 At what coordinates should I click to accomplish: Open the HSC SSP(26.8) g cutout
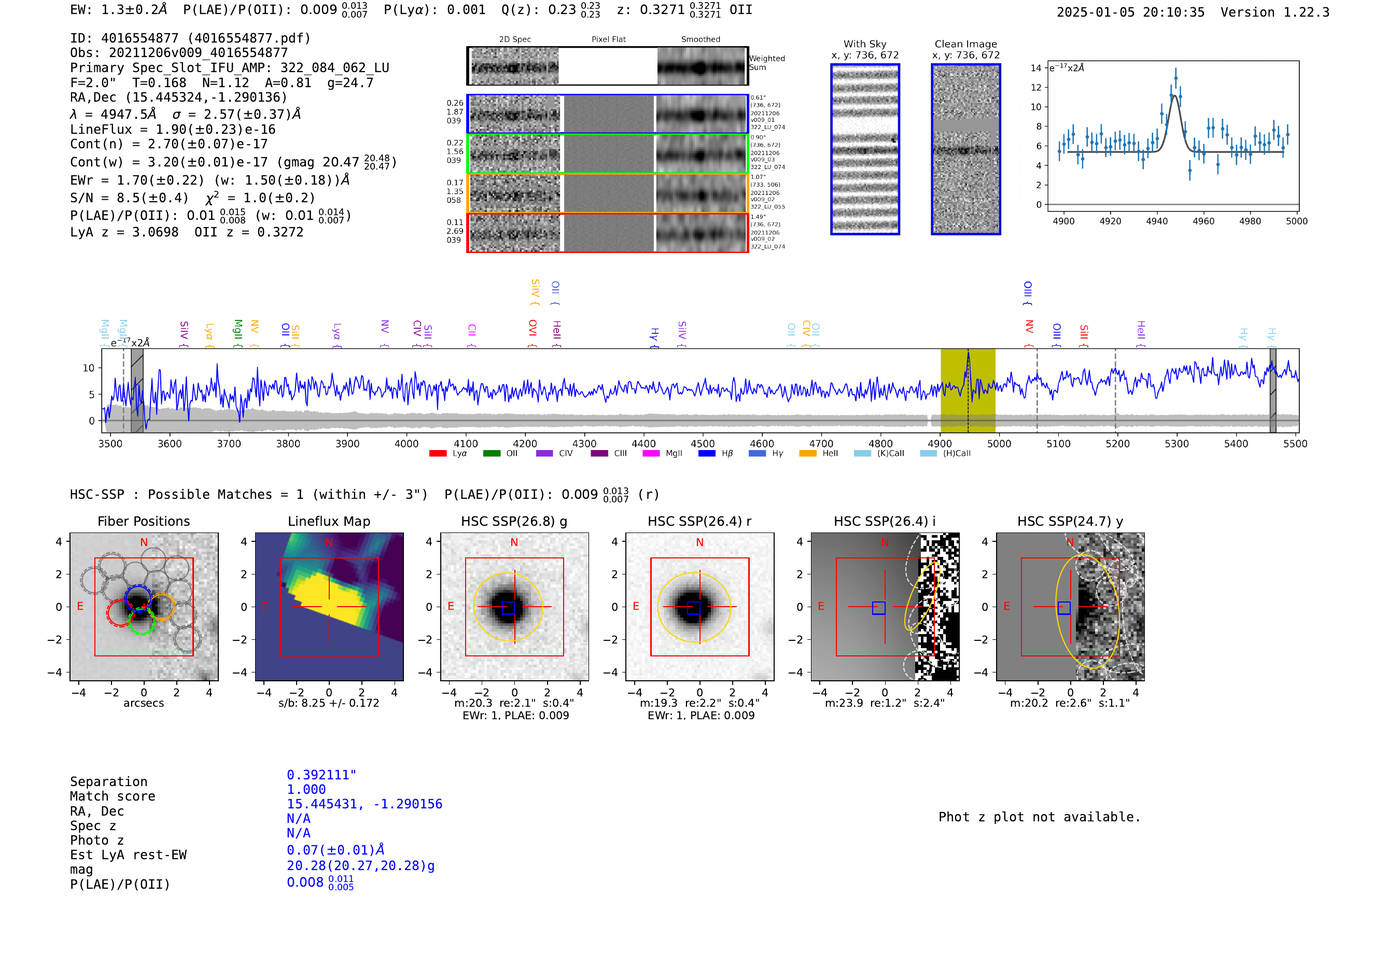pos(515,607)
